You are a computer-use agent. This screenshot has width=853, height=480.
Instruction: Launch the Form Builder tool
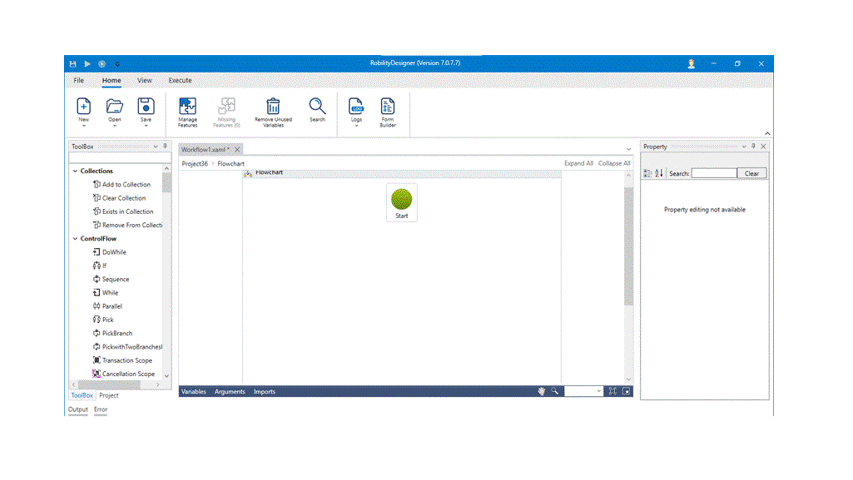coord(387,106)
